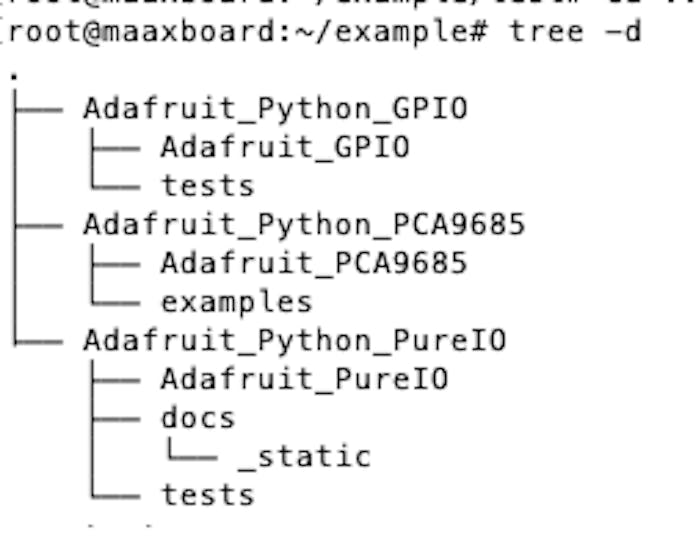
Task: Select the Adafruit_Python_PCA9685 directory line
Action: pos(304,225)
